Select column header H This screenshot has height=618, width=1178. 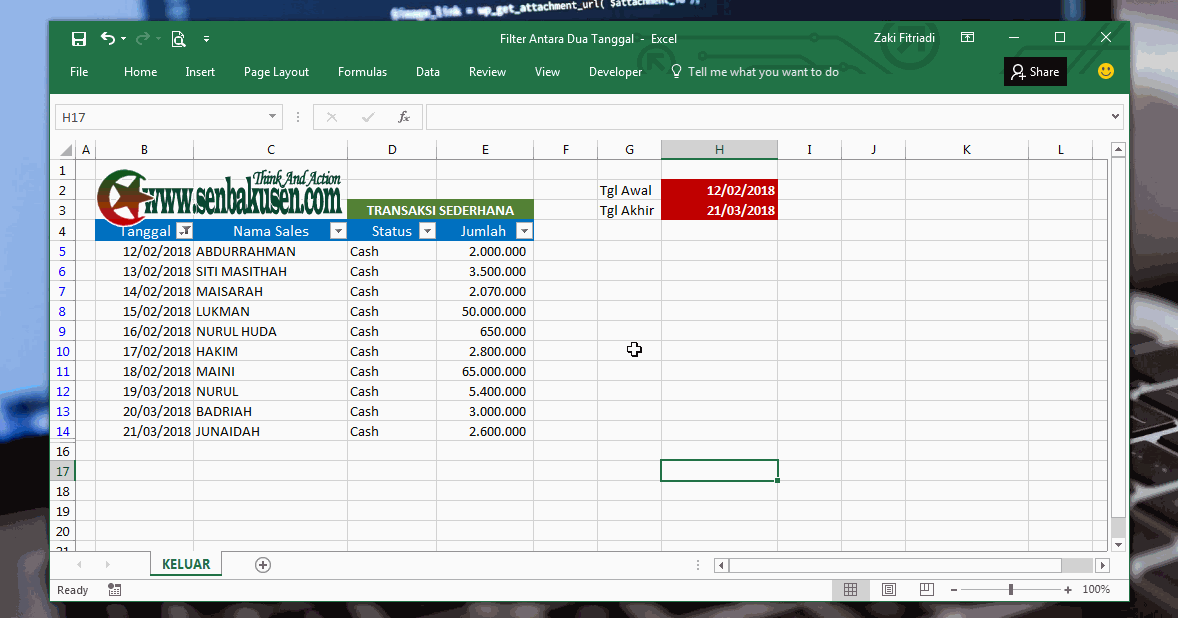[x=719, y=149]
